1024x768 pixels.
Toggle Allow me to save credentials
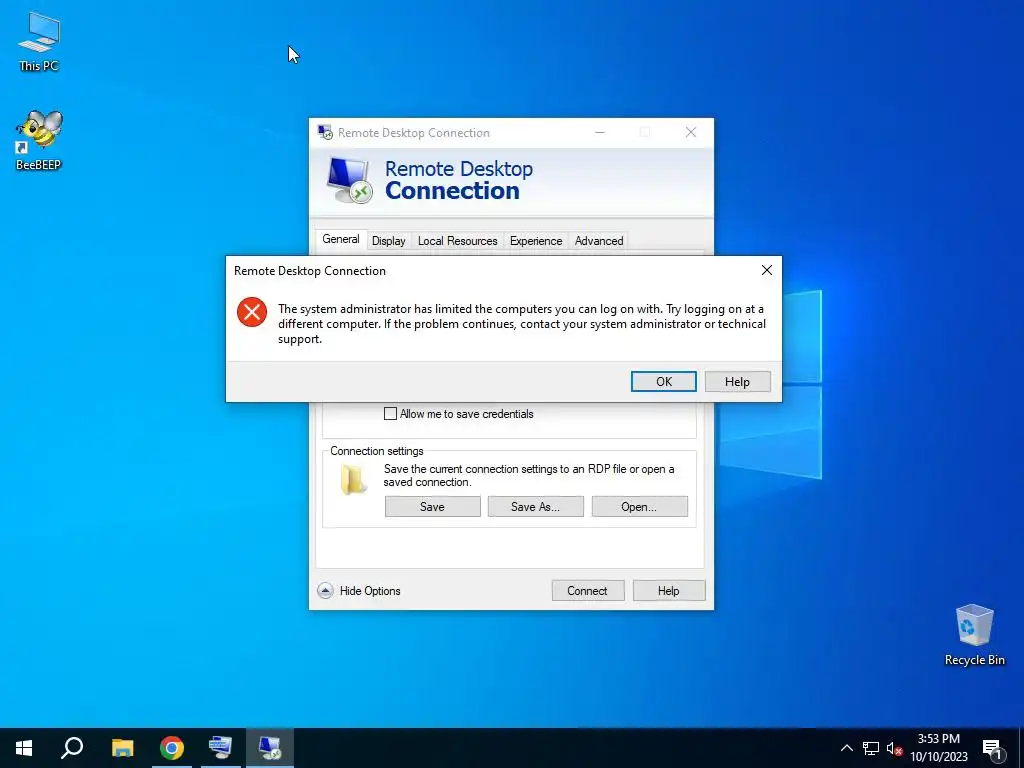click(x=391, y=413)
